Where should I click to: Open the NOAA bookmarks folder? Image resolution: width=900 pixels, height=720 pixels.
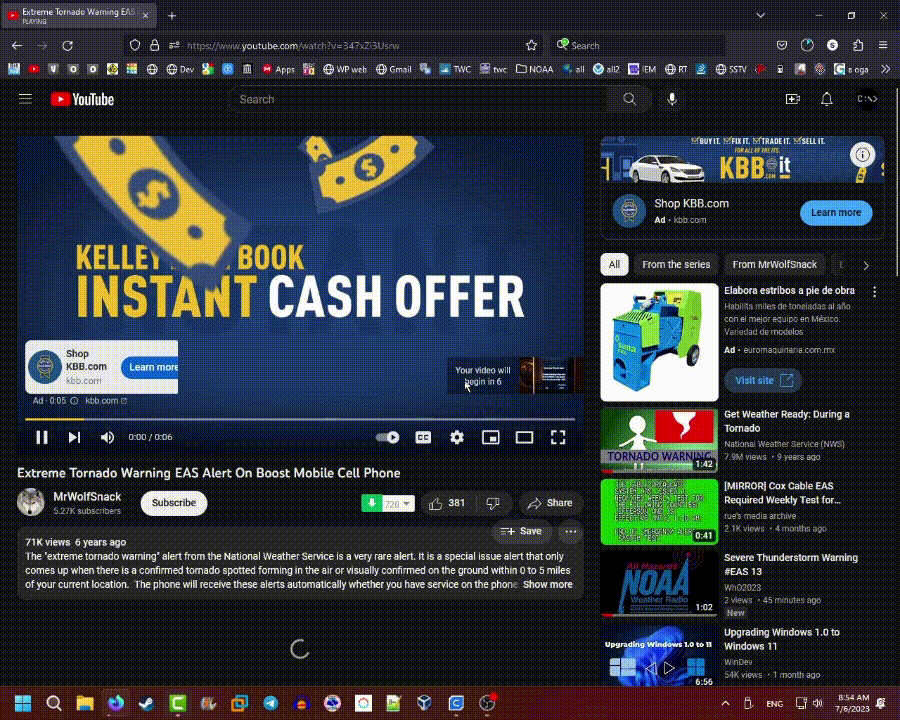click(534, 69)
